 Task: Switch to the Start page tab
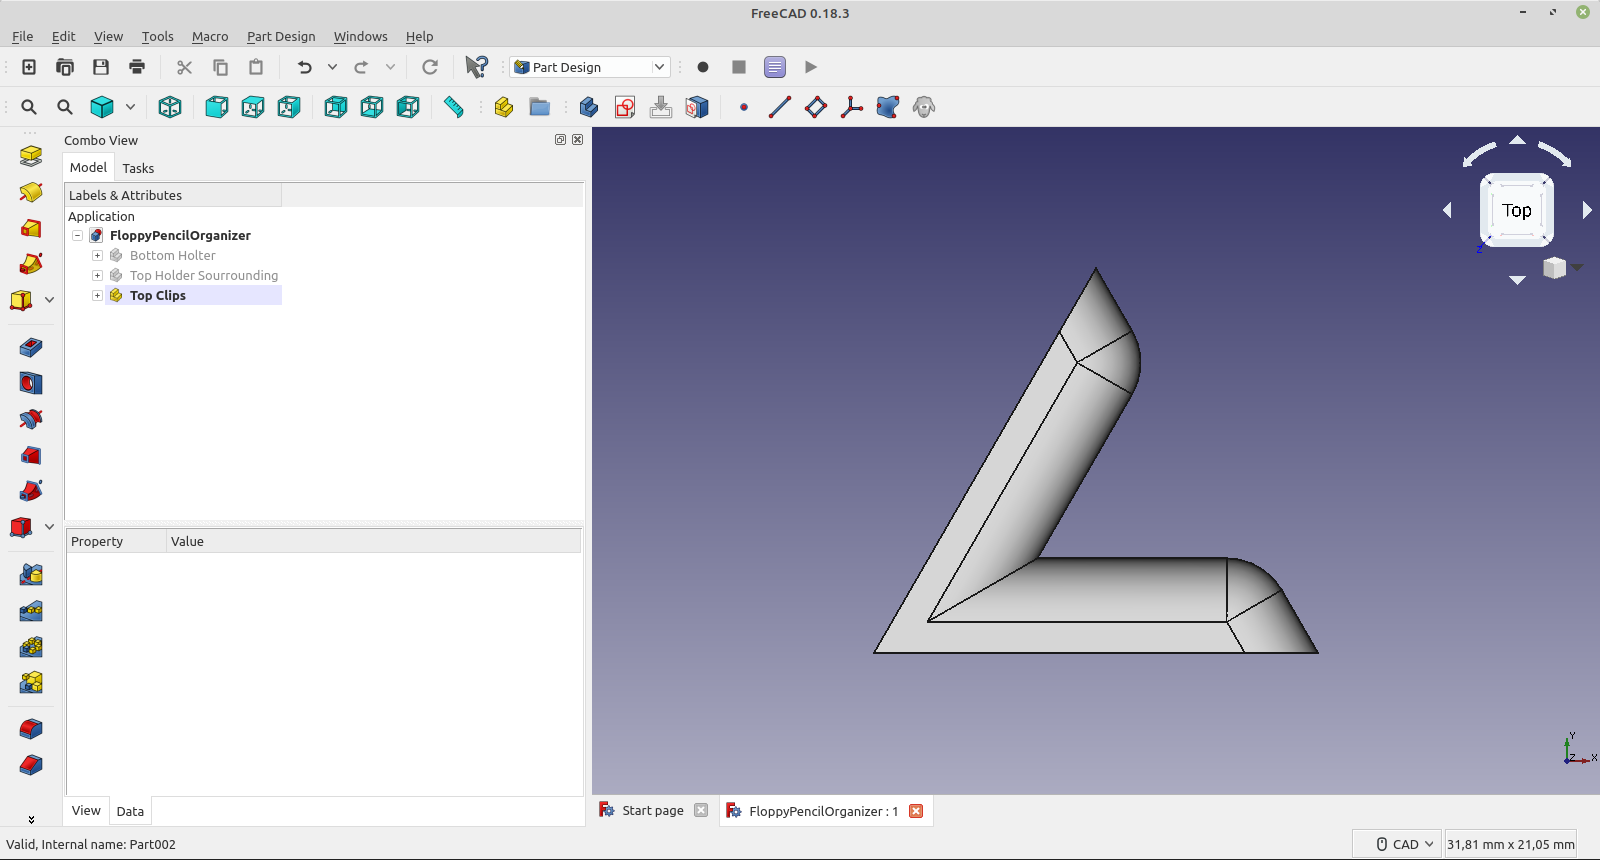pos(653,811)
